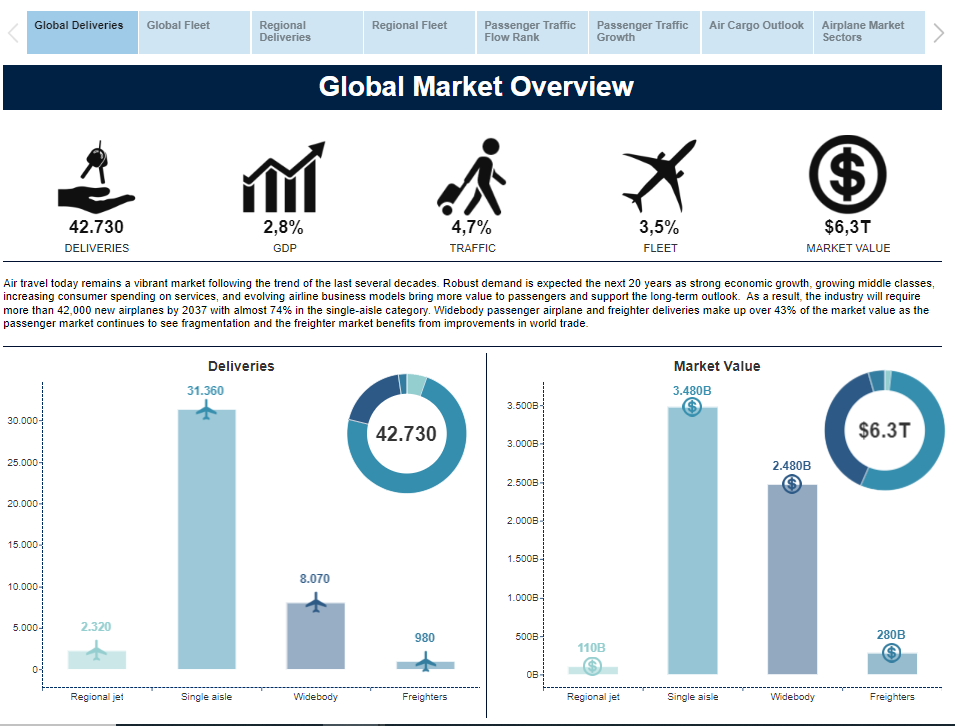Go to the Regional Fleet tab

click(x=419, y=32)
